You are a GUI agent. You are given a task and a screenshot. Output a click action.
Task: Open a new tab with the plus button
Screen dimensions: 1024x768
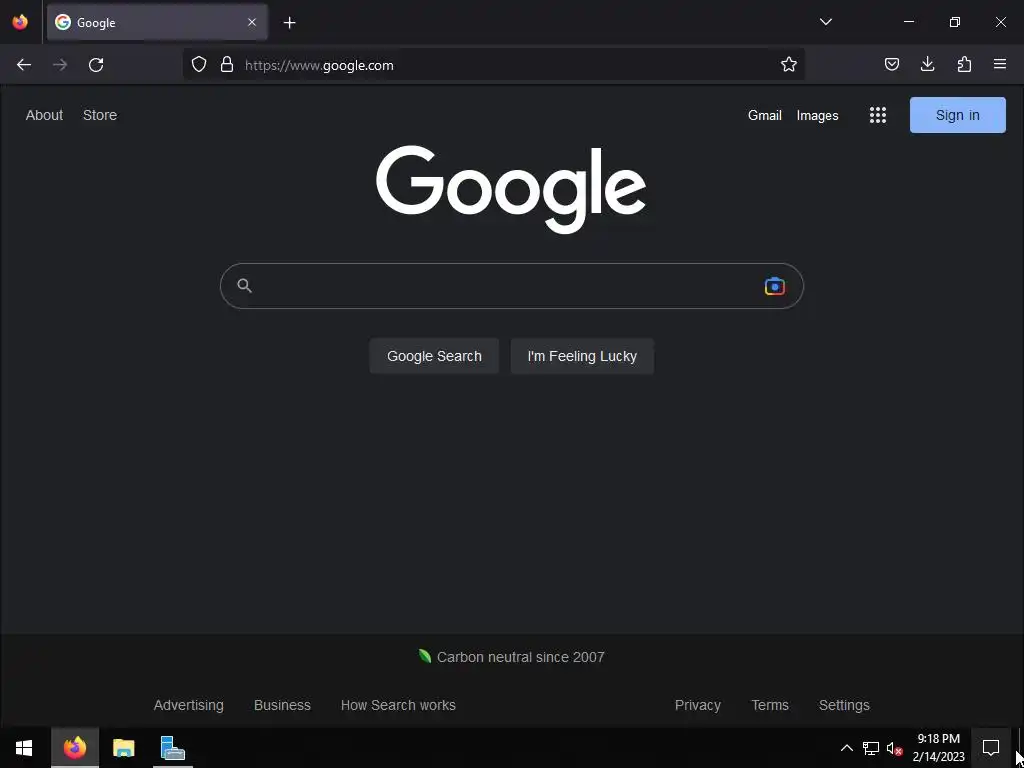(289, 23)
